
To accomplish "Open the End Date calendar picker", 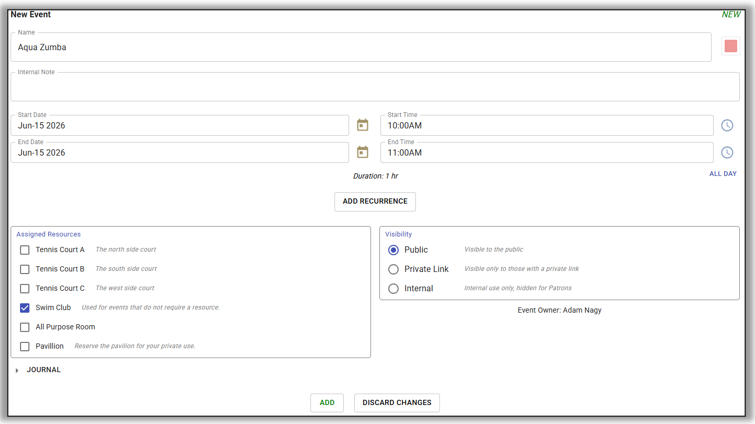I will coord(362,153).
